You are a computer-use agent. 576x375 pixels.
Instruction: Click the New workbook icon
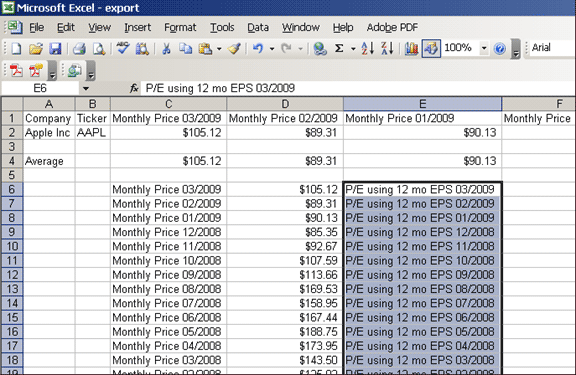tap(16, 48)
